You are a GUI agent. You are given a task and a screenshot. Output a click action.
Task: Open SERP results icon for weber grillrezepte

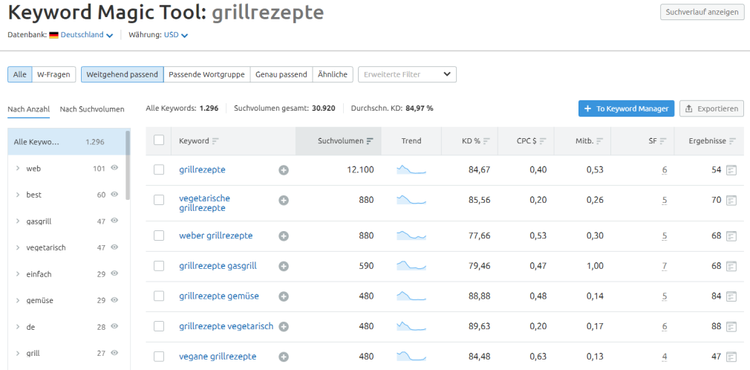[x=731, y=236]
